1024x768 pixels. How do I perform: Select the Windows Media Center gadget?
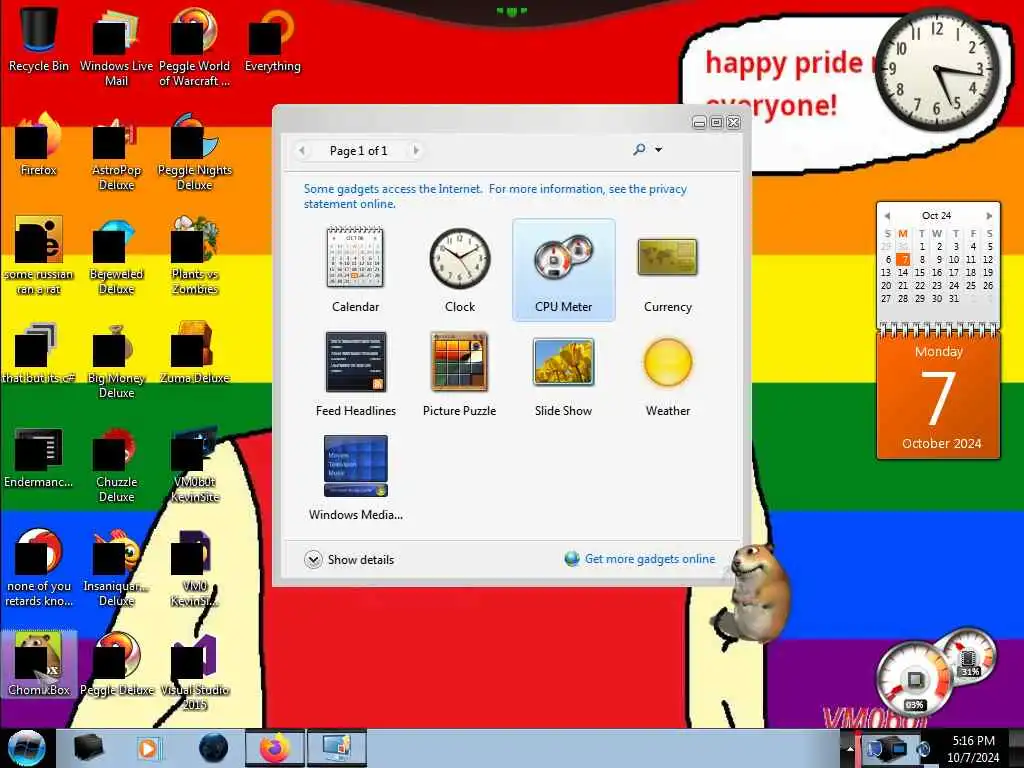(x=355, y=478)
